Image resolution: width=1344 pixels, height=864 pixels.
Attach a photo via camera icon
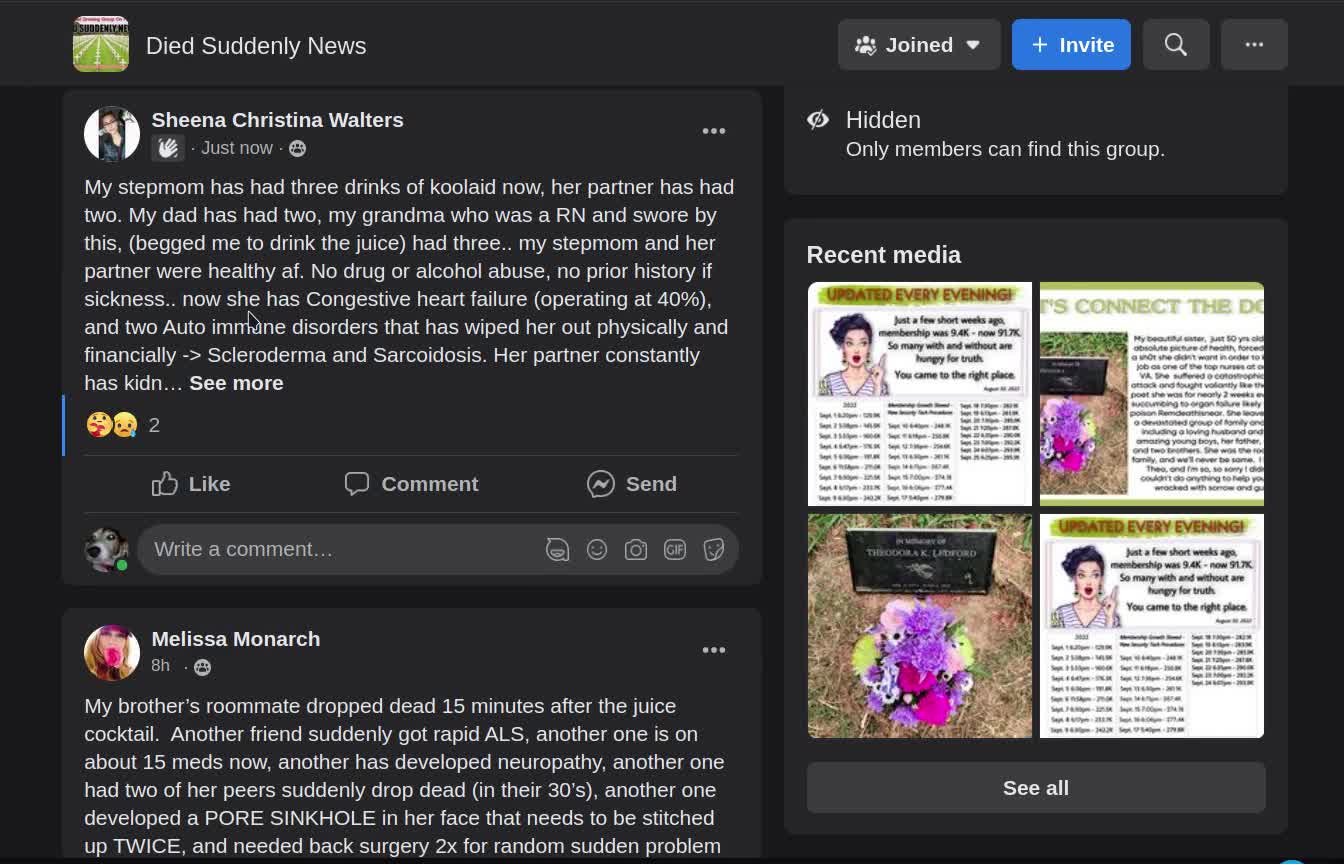pos(636,549)
